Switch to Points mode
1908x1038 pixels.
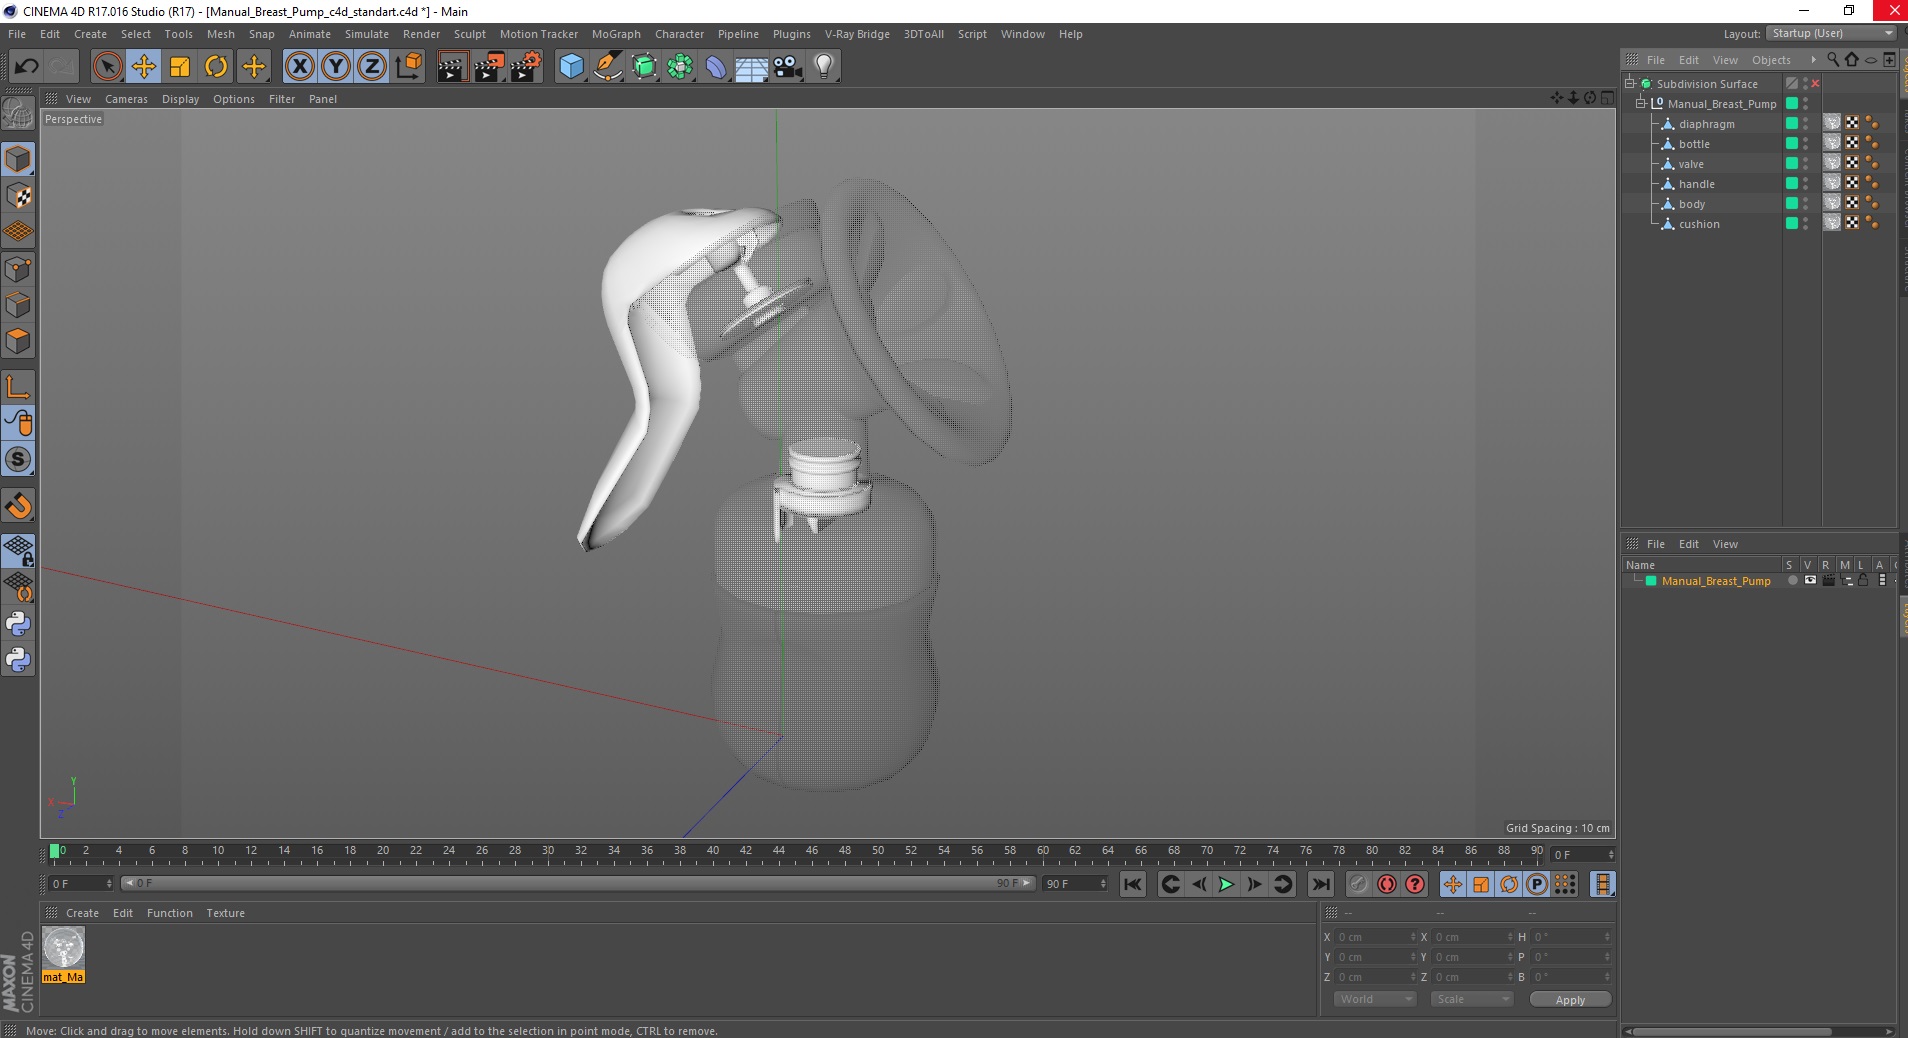[x=18, y=269]
